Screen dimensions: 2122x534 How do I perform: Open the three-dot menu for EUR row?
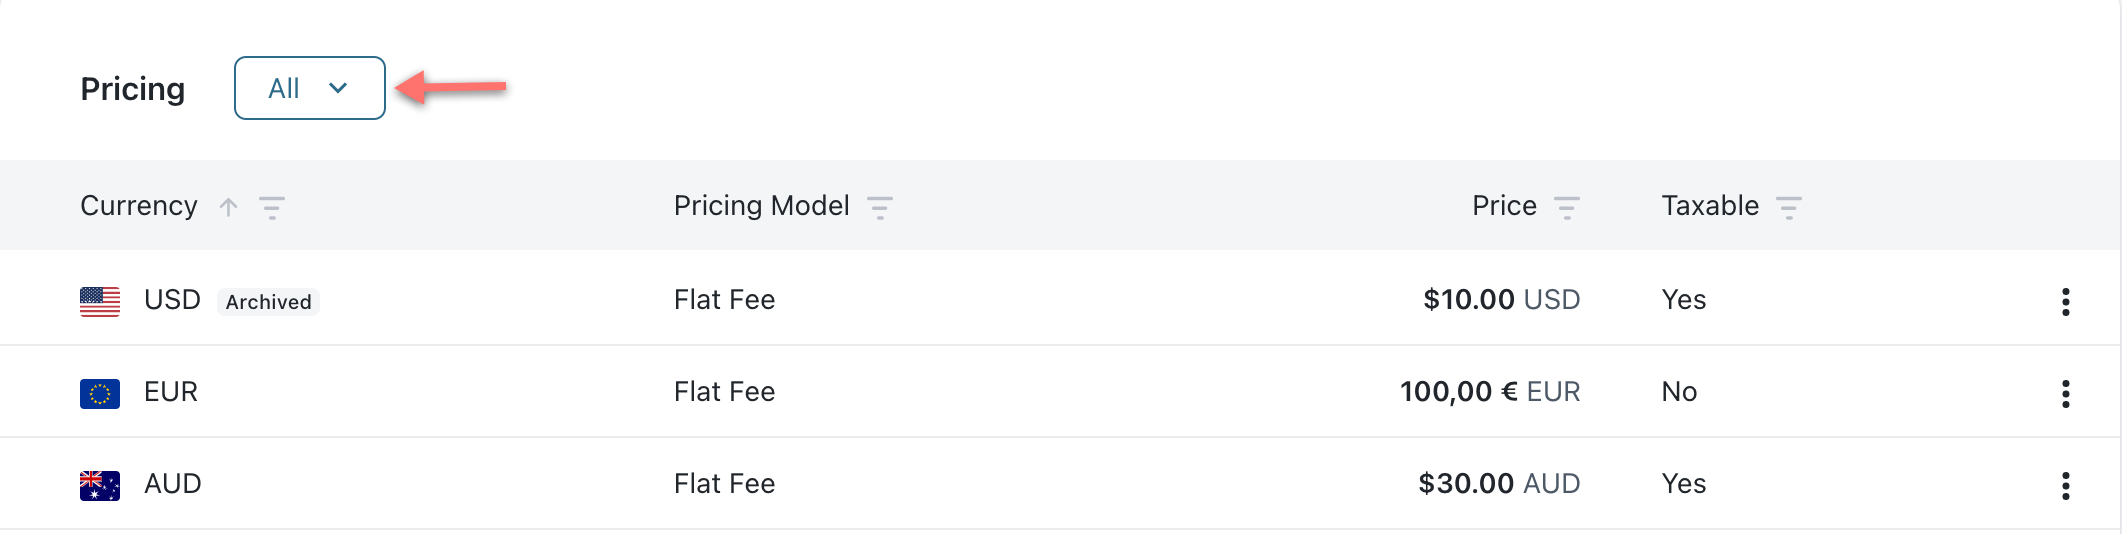(x=2065, y=393)
